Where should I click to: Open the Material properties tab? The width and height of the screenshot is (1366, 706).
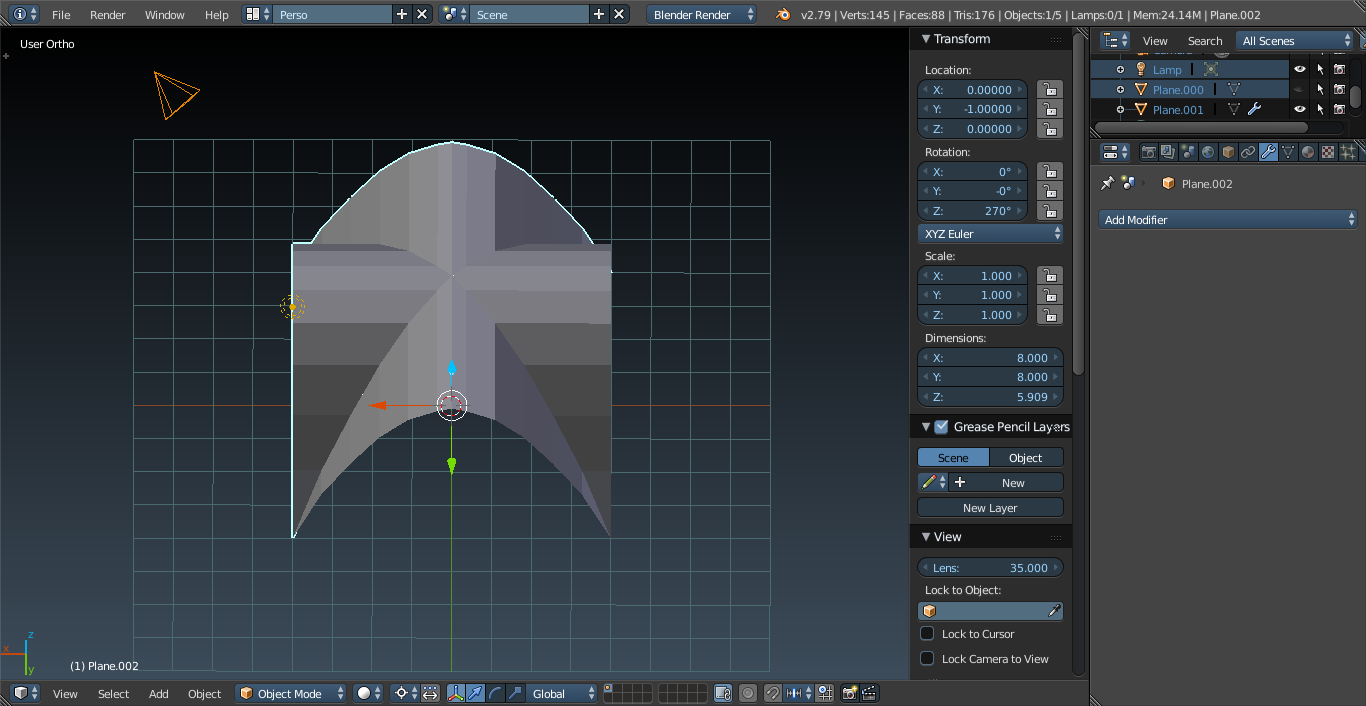[x=1308, y=152]
